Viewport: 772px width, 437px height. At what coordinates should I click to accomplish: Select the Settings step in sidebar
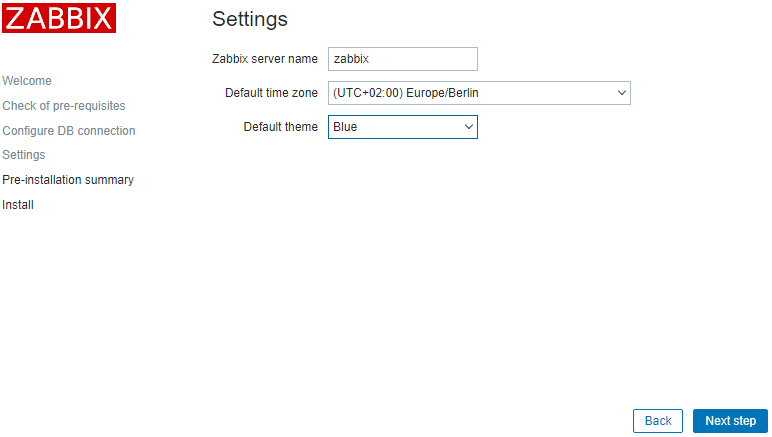click(24, 155)
